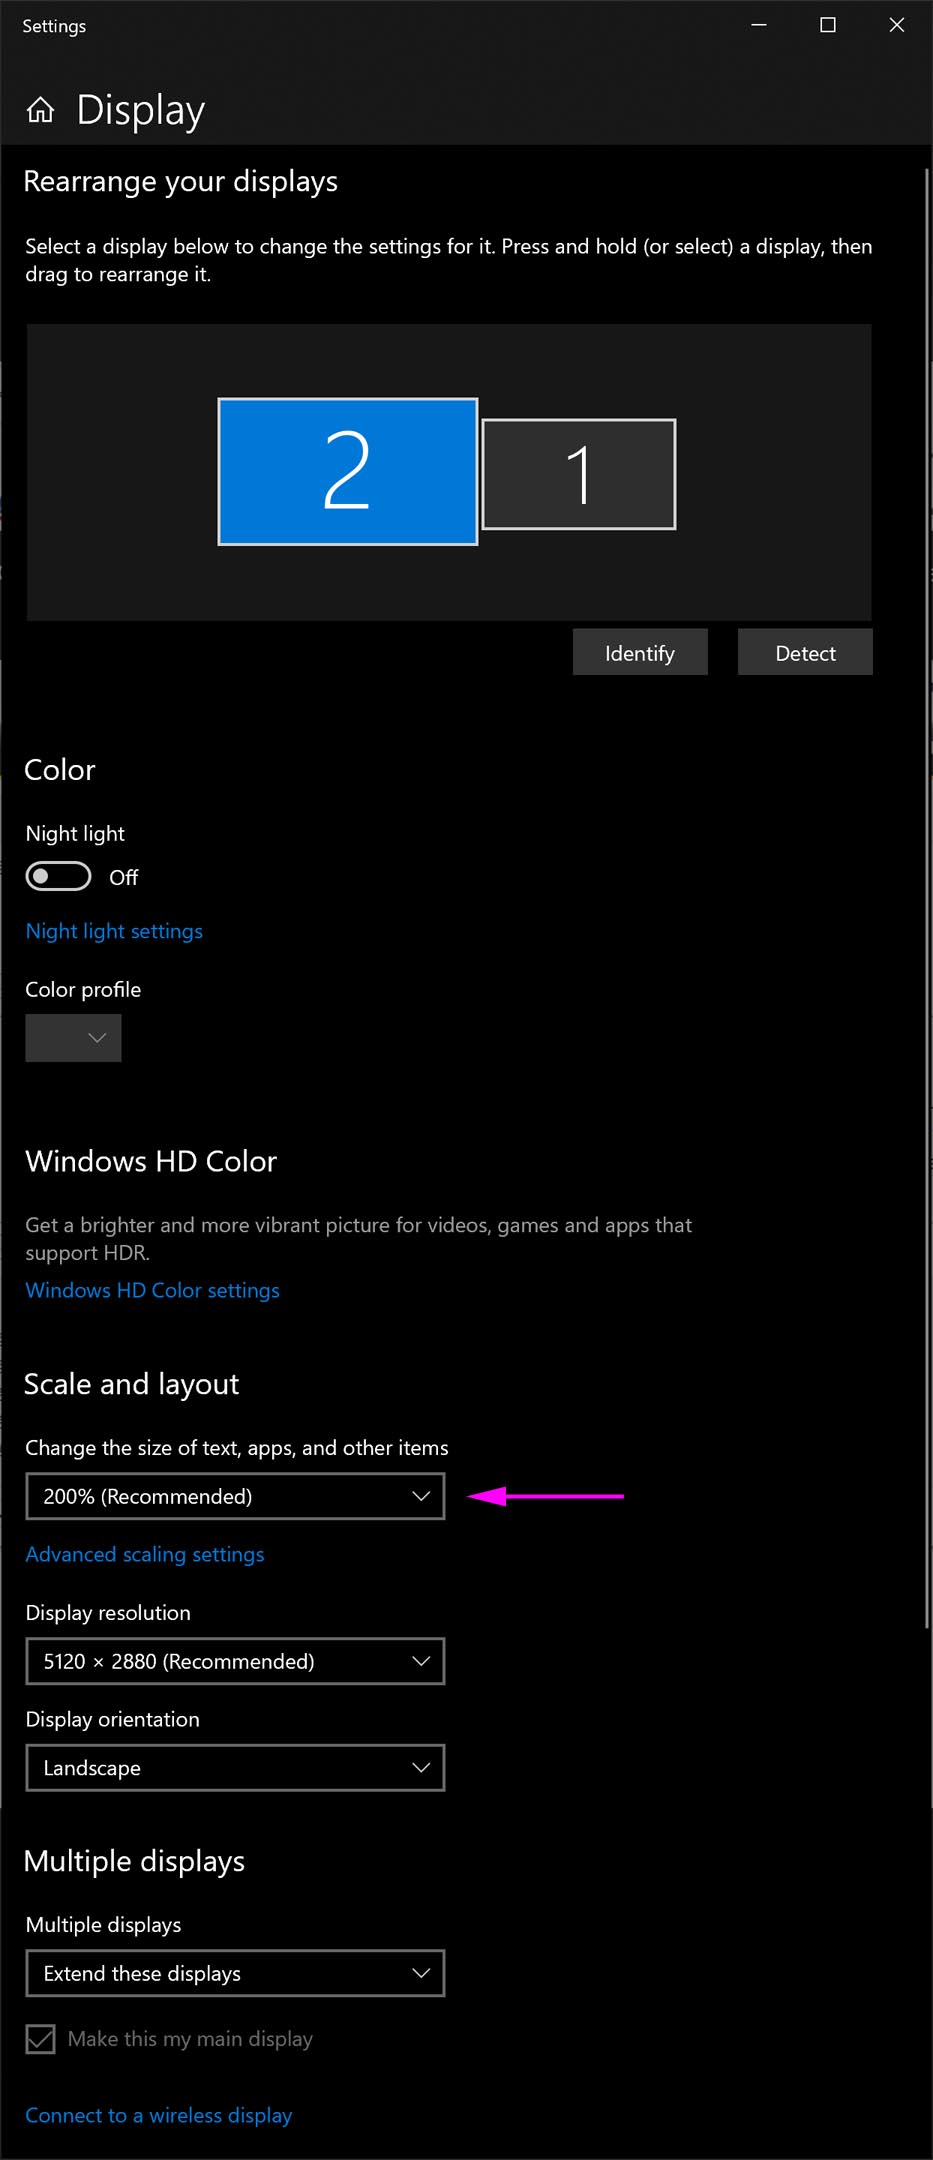Open the 200% scaling dropdown
This screenshot has height=2160, width=933.
click(x=235, y=1496)
